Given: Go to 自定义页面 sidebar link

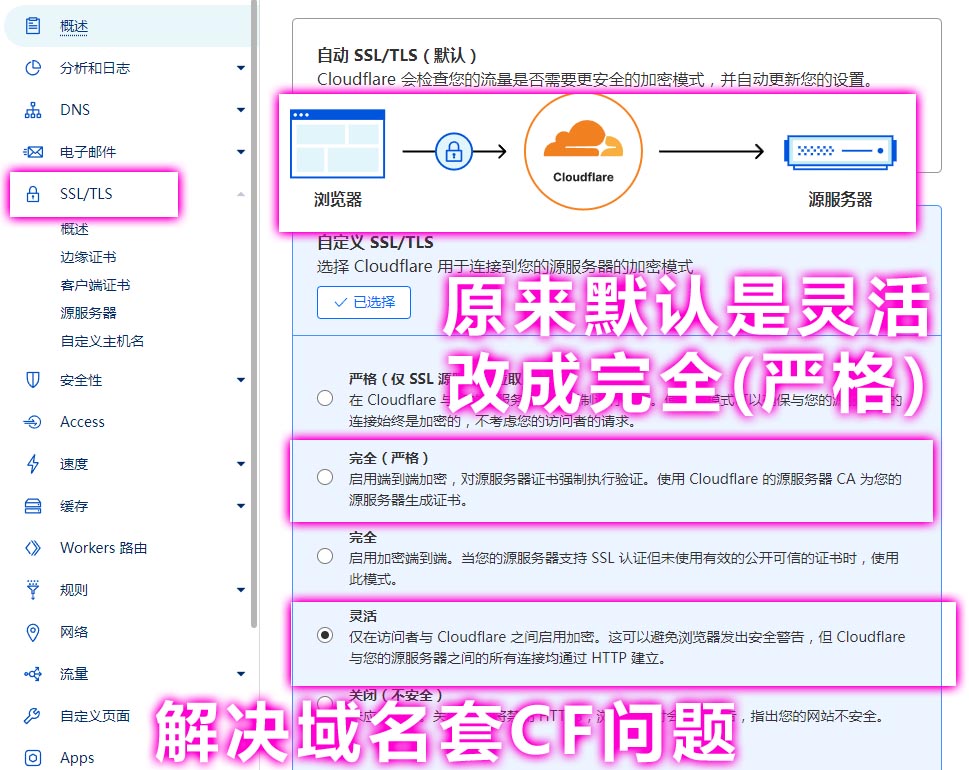Looking at the screenshot, I should pyautogui.click(x=95, y=716).
